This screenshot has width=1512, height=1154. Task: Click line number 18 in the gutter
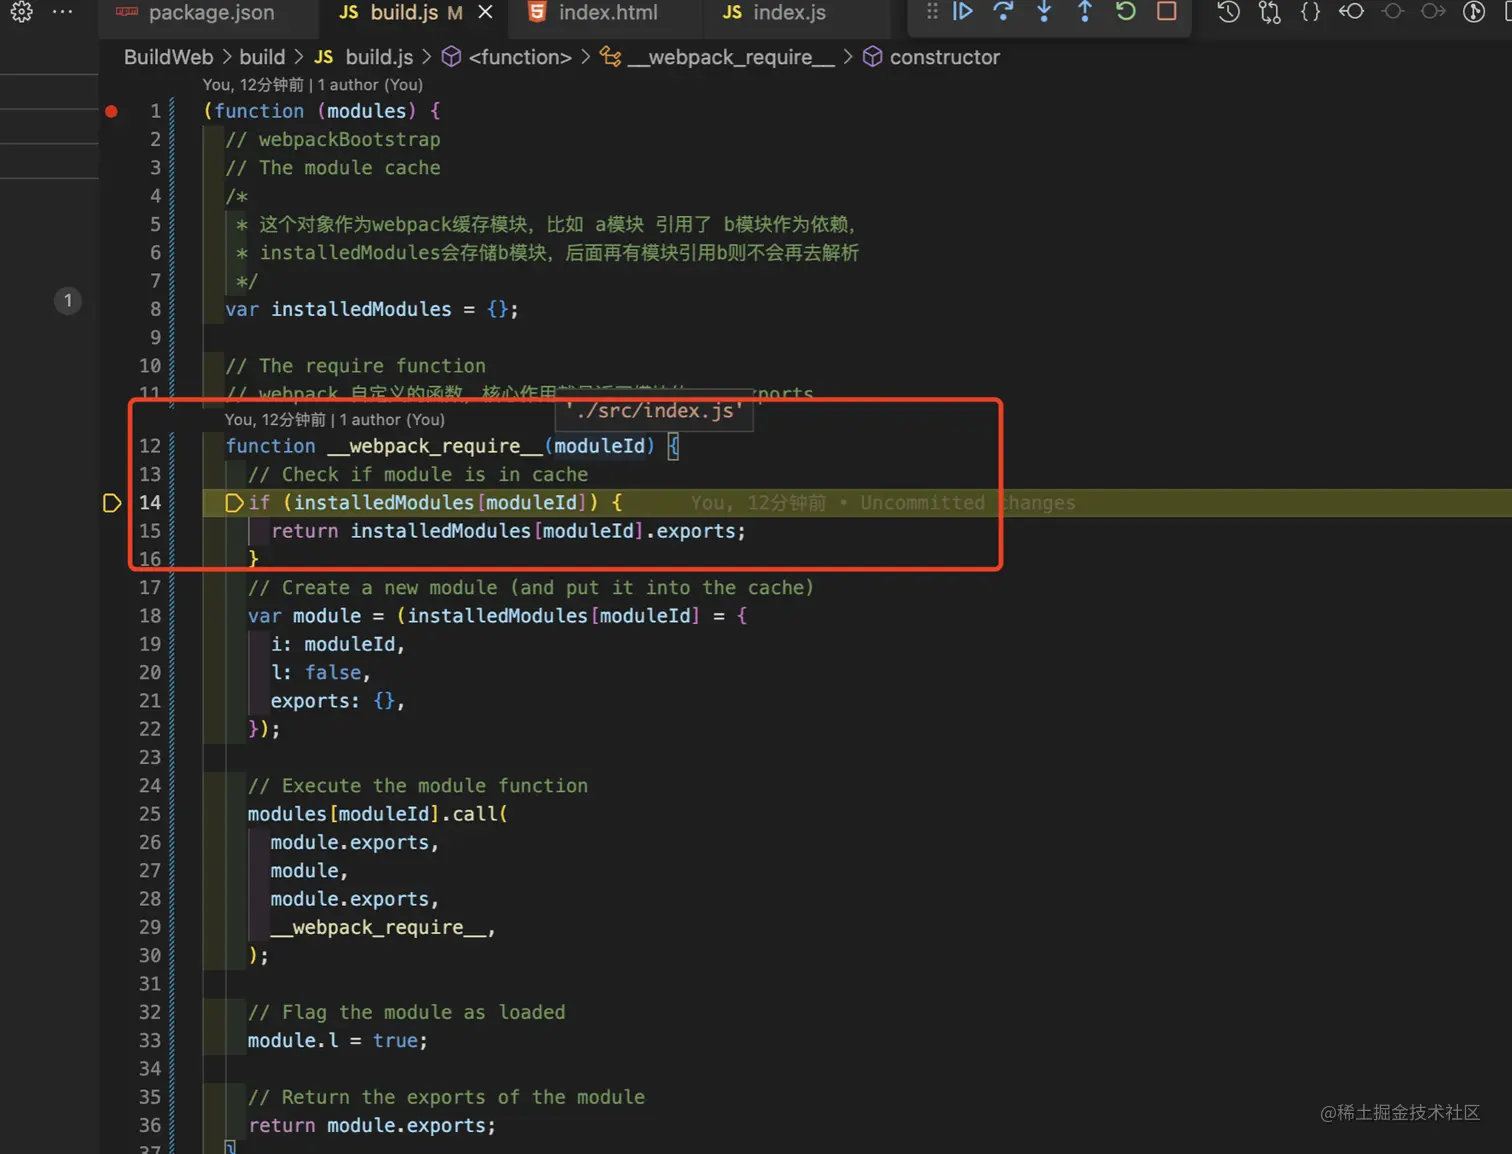[150, 616]
